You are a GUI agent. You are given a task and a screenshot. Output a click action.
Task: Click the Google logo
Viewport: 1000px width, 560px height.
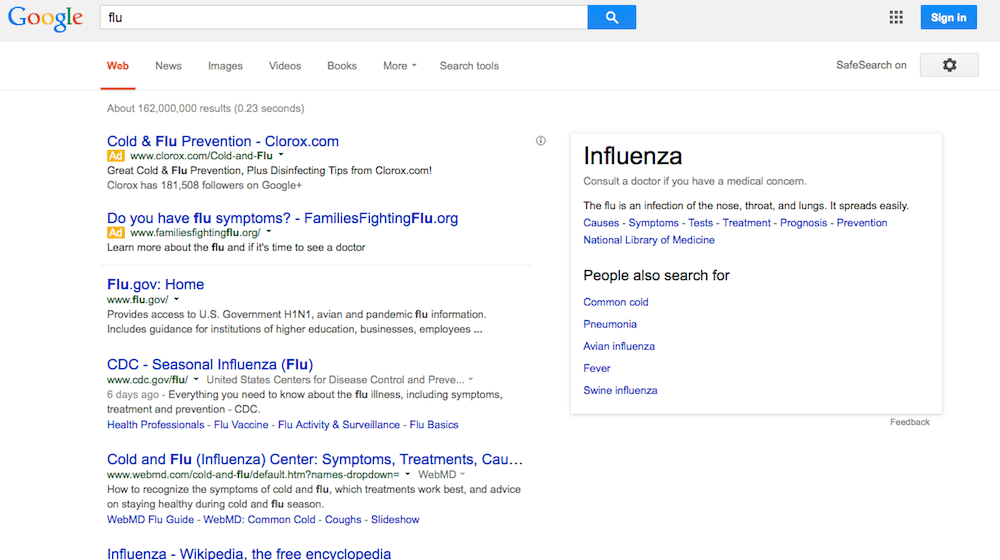pos(45,18)
